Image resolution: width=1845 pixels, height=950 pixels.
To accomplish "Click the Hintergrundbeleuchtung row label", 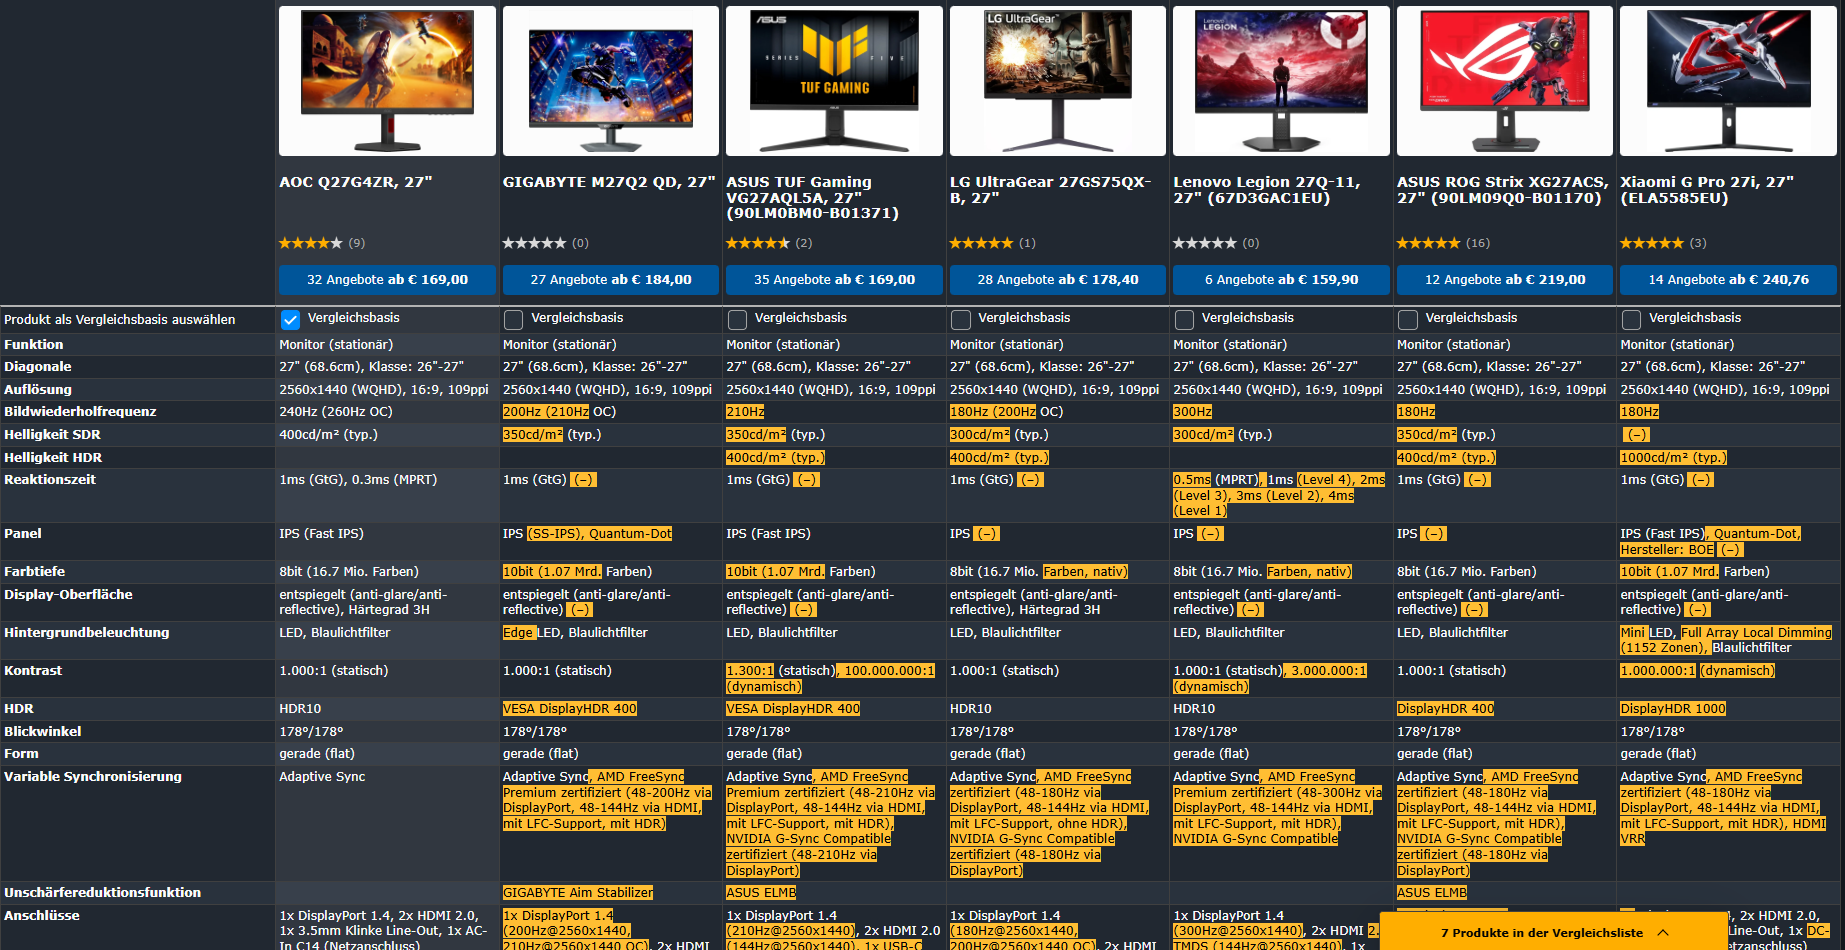I will (87, 632).
